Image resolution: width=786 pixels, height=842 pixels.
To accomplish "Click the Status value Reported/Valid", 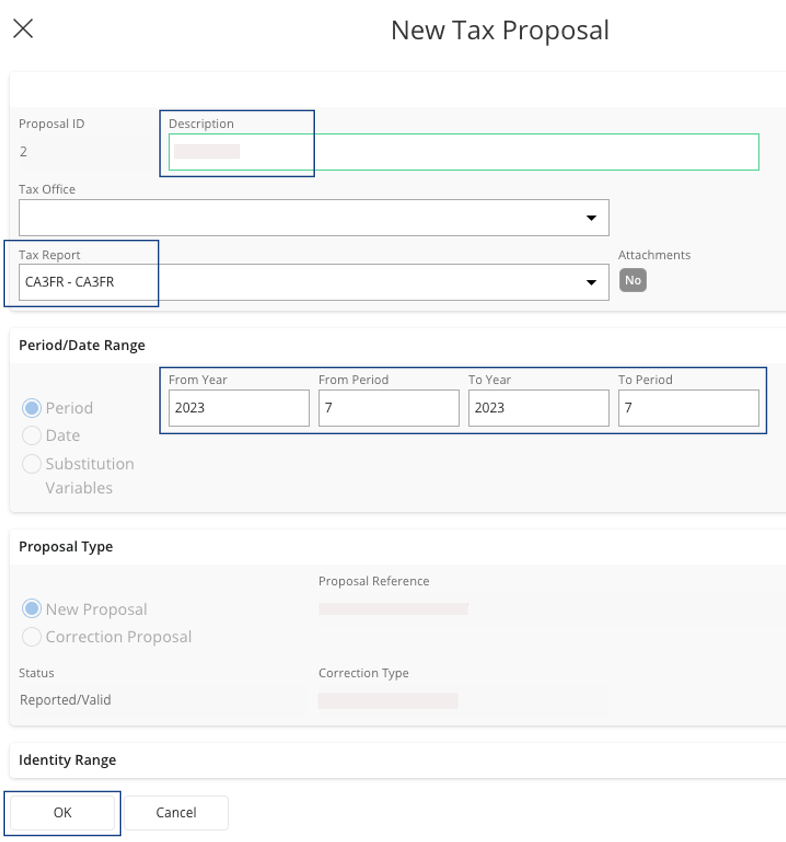I will point(66,700).
